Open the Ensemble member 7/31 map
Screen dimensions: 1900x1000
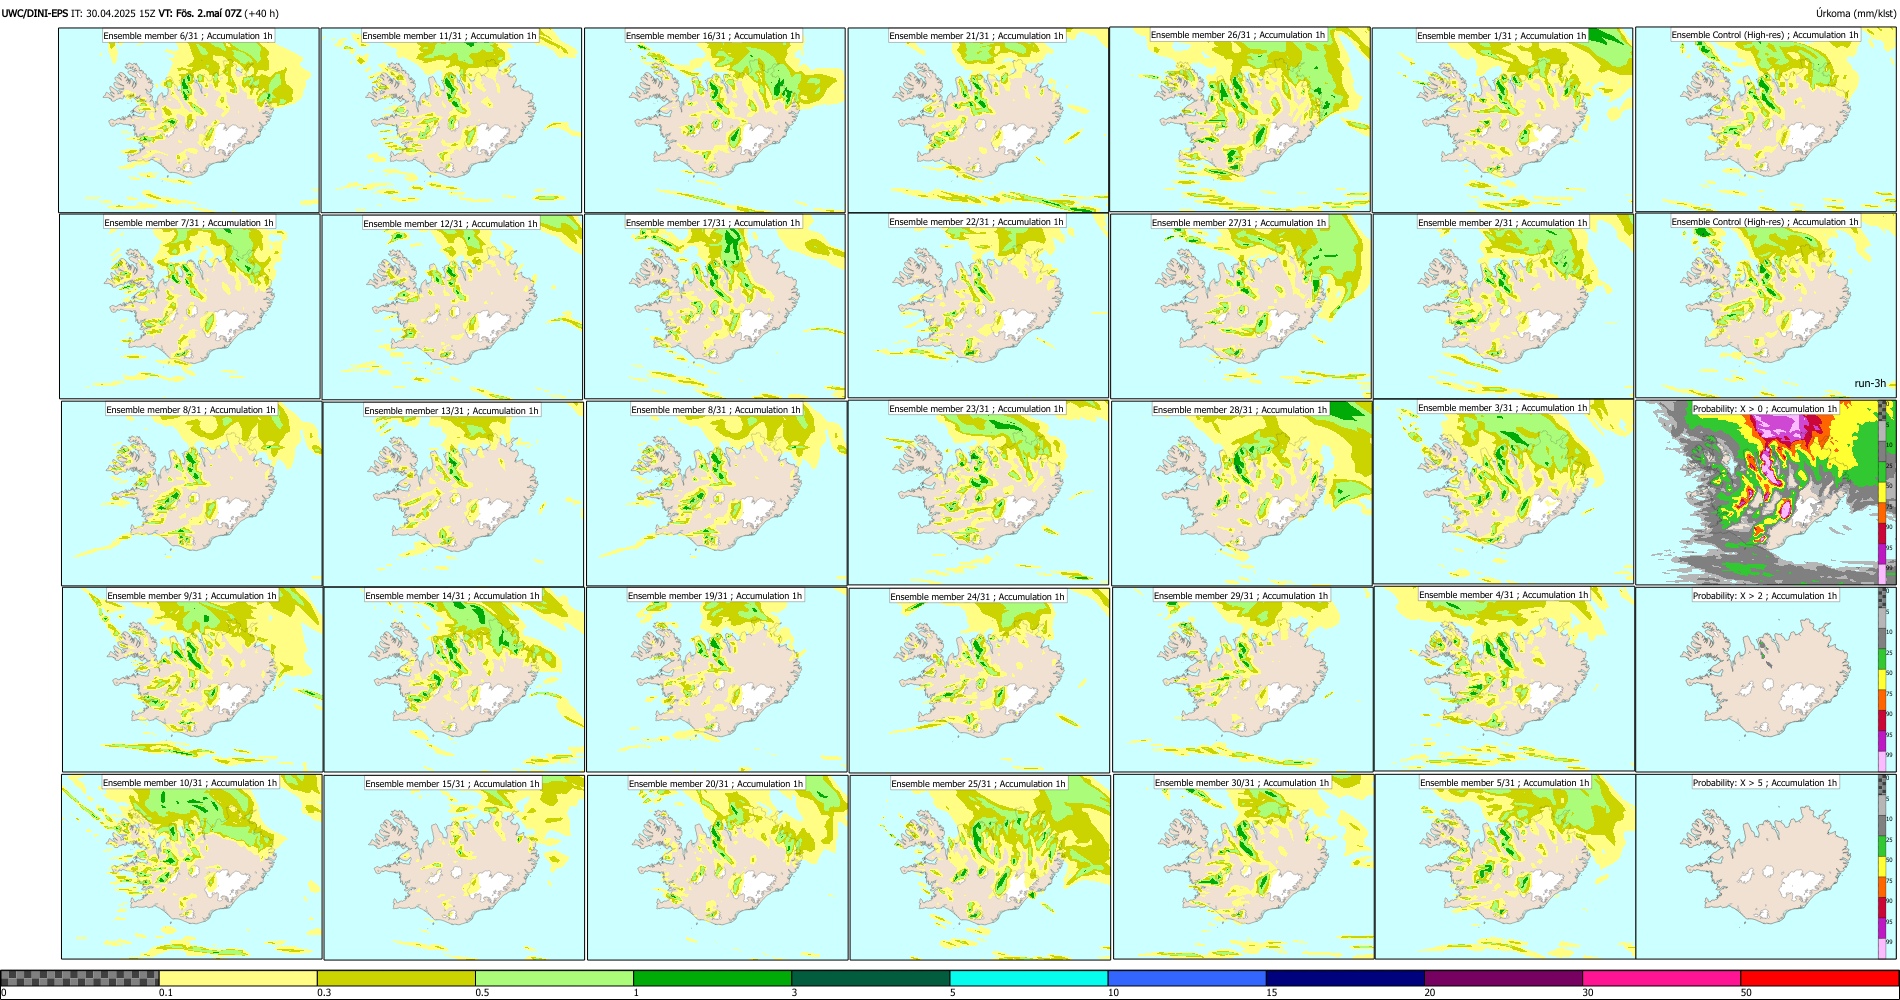pyautogui.click(x=190, y=307)
